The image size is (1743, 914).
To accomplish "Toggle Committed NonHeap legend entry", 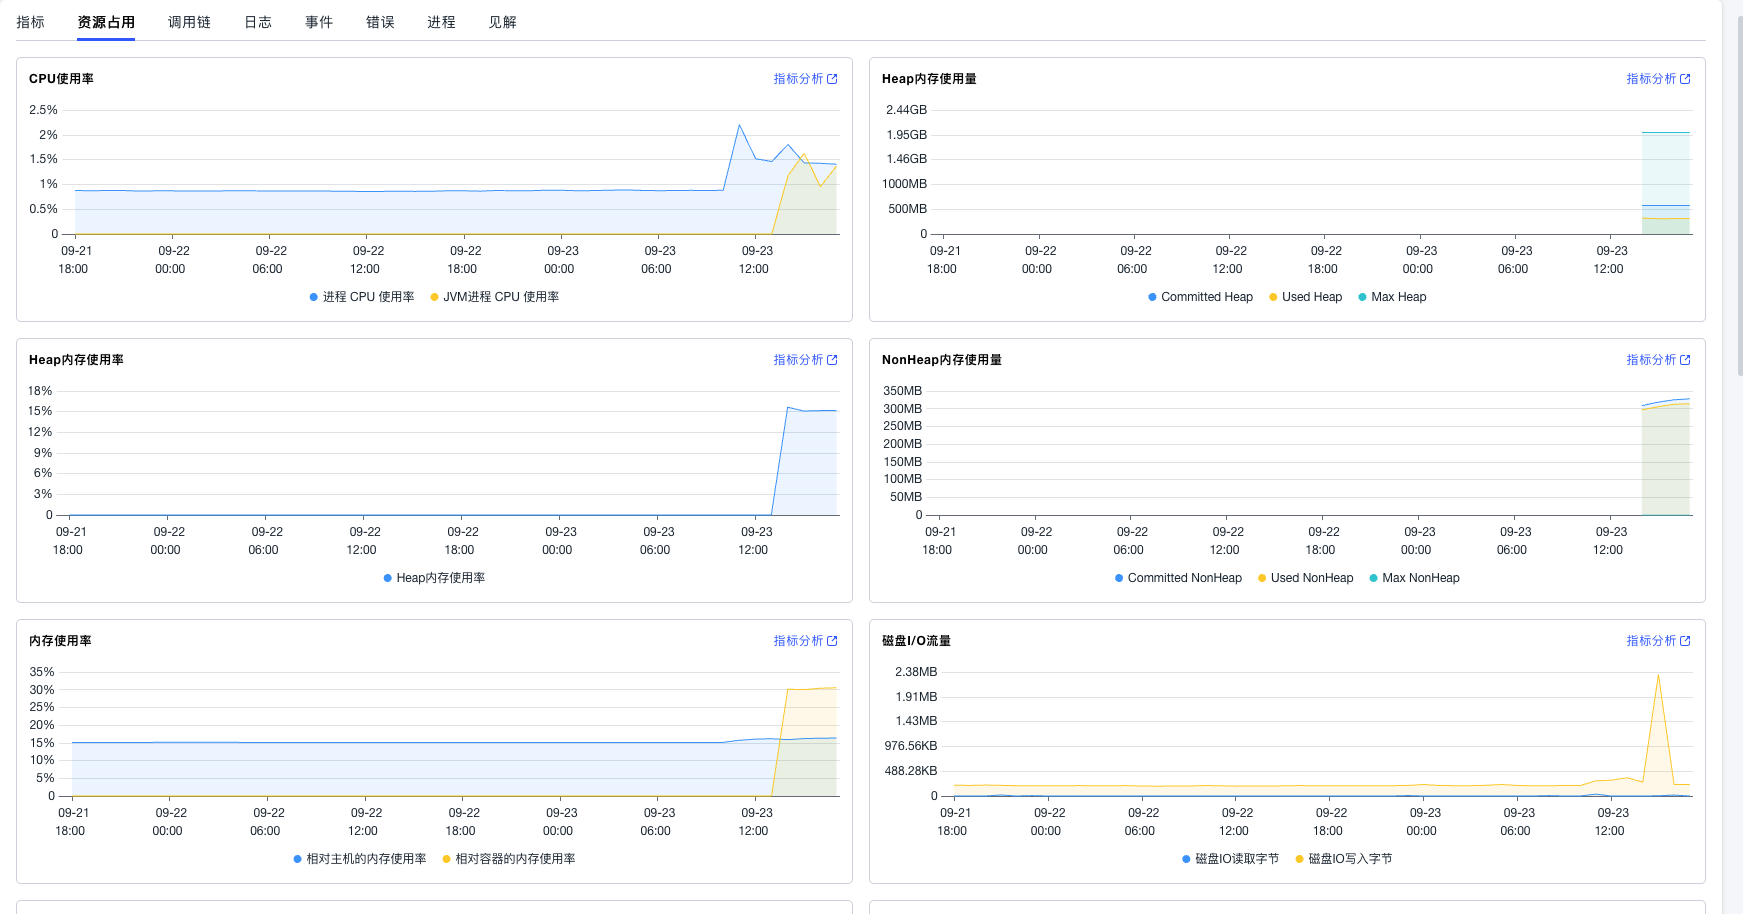I will 1178,578.
